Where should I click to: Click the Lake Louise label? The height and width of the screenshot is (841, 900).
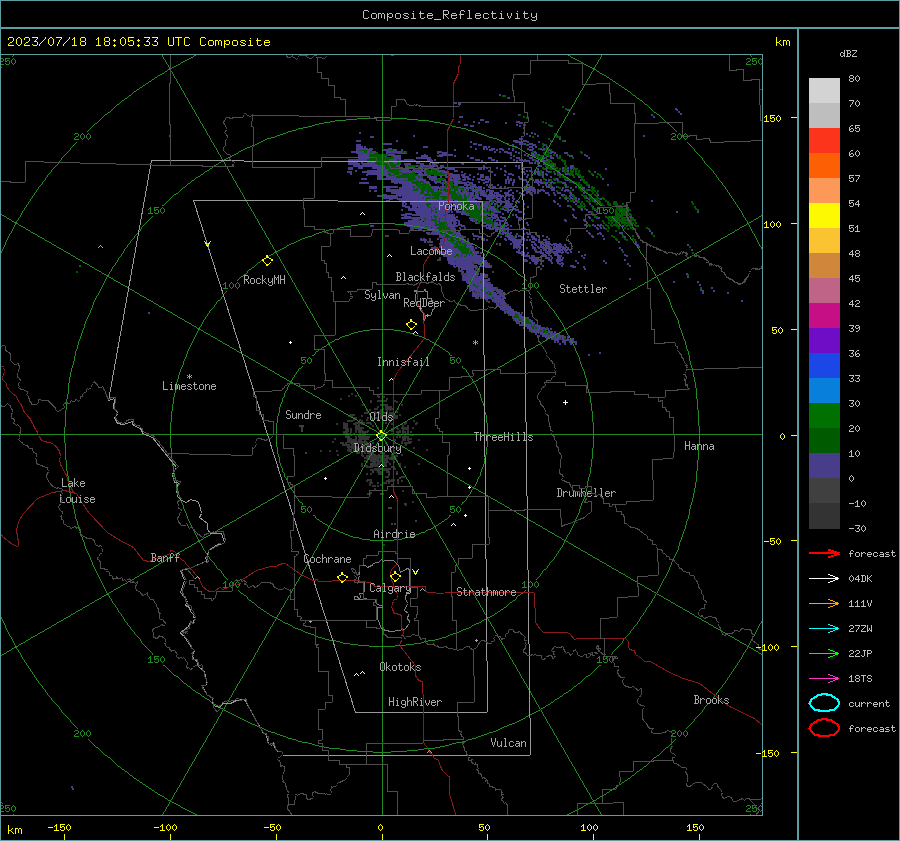77,491
